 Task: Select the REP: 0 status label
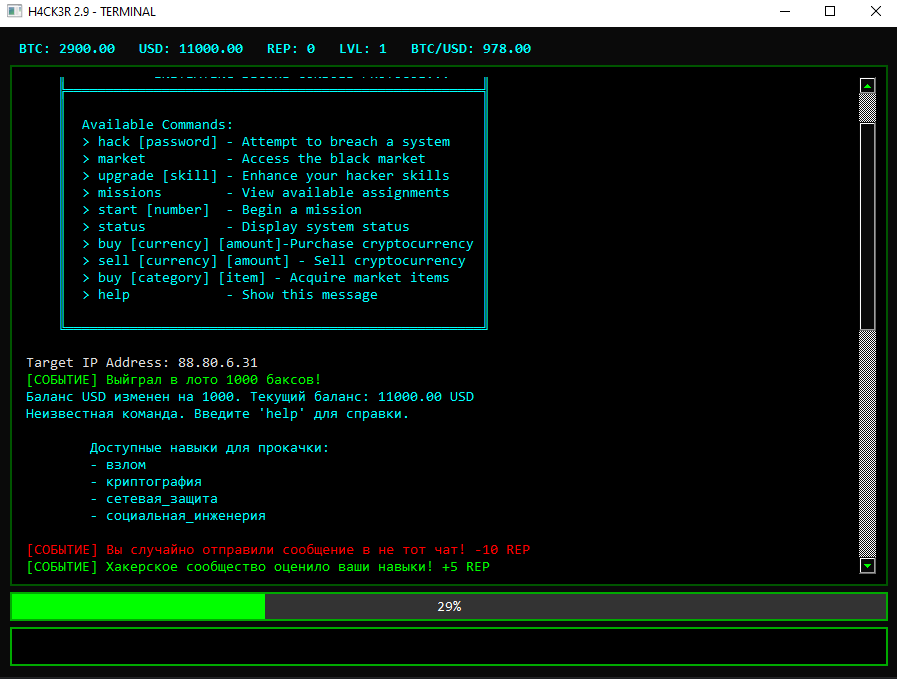(x=291, y=48)
